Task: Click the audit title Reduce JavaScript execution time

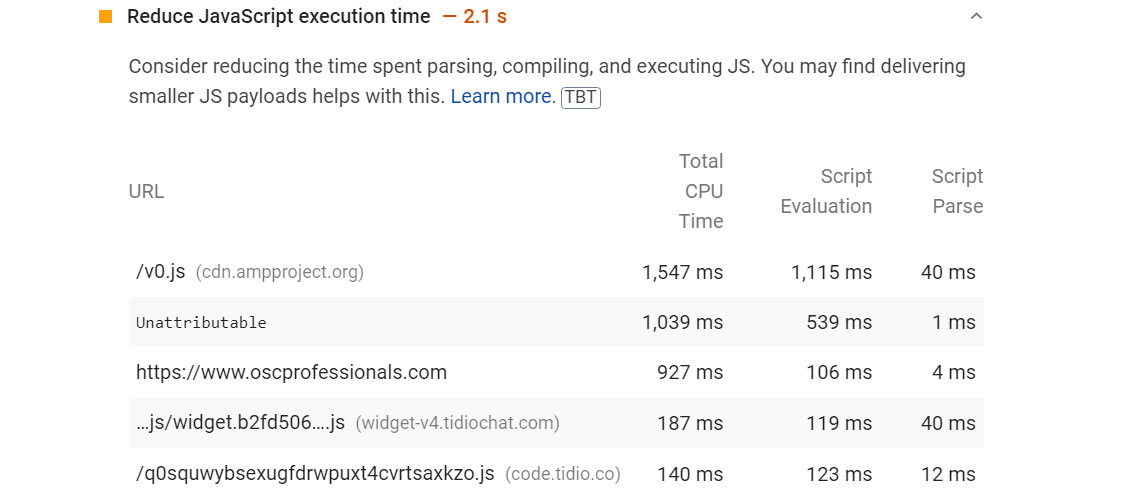Action: (278, 17)
